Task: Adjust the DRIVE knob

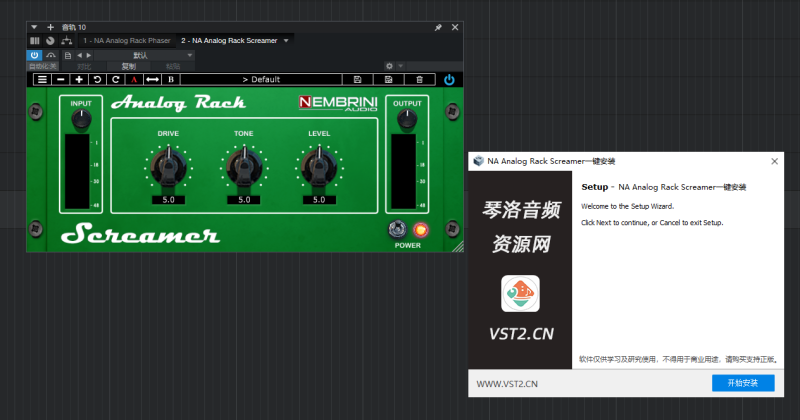Action: [x=168, y=166]
